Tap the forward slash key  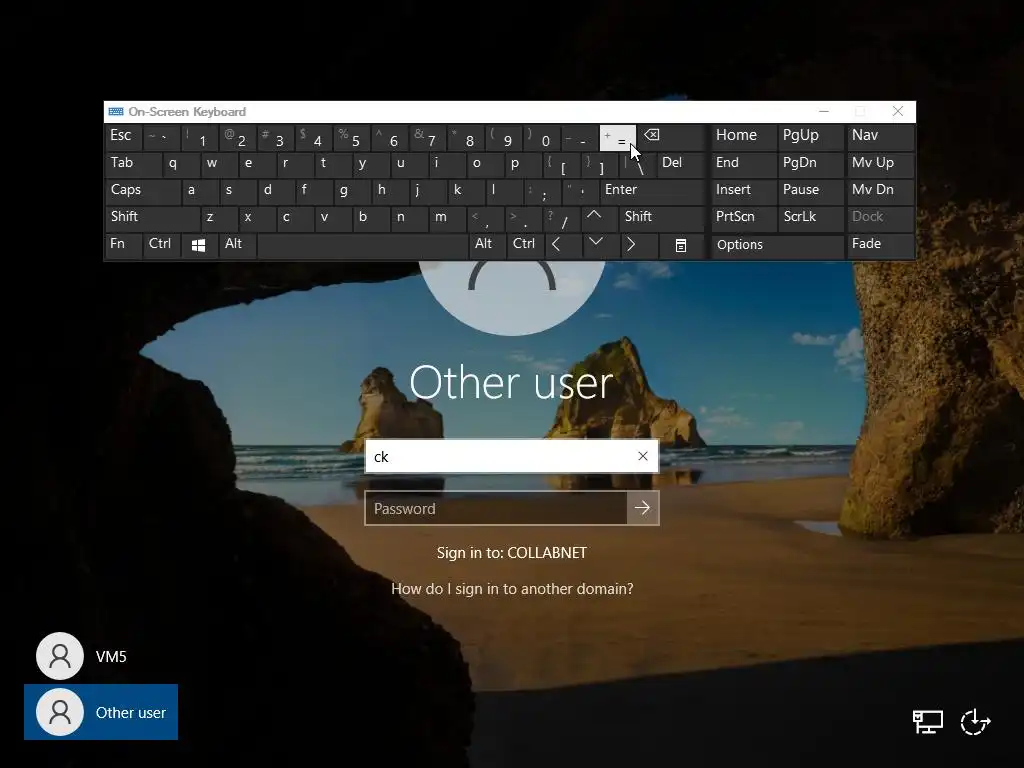click(560, 217)
